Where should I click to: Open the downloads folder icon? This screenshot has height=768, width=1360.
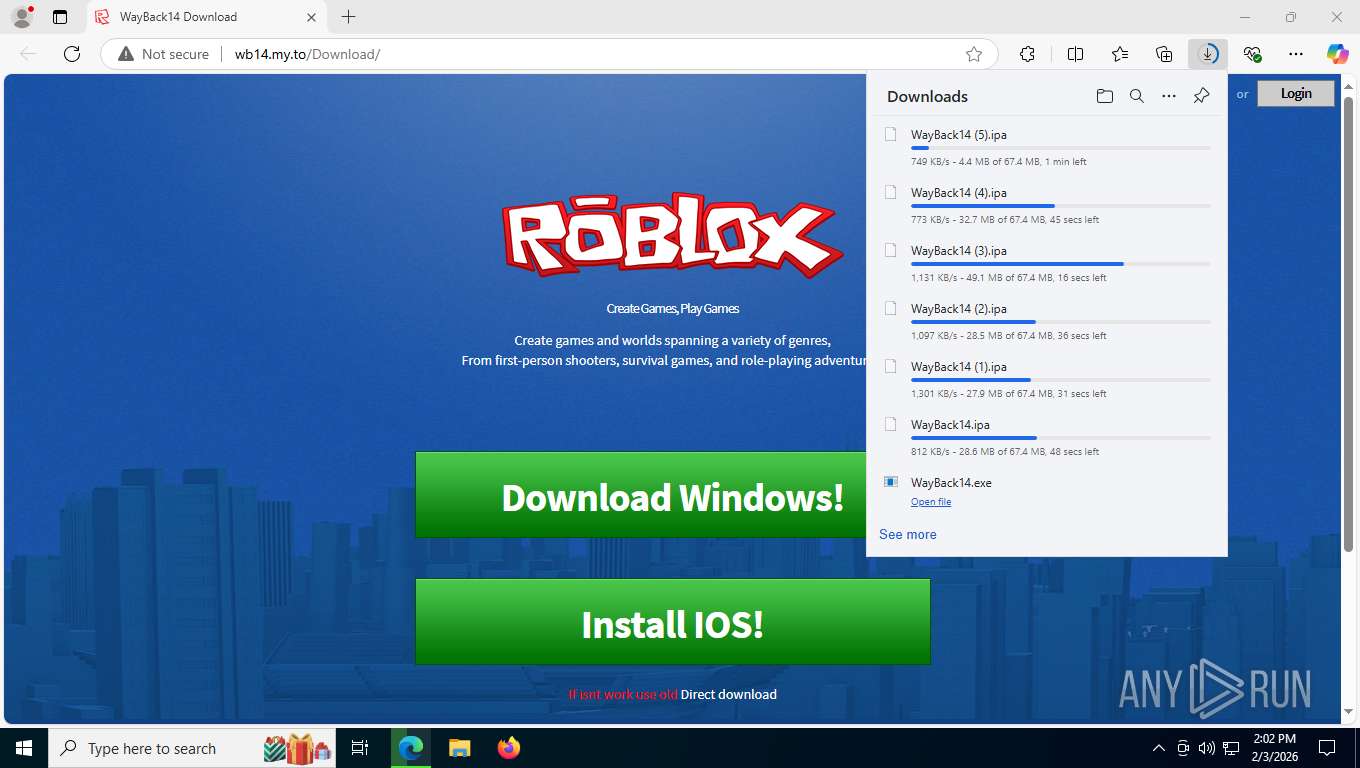1104,96
